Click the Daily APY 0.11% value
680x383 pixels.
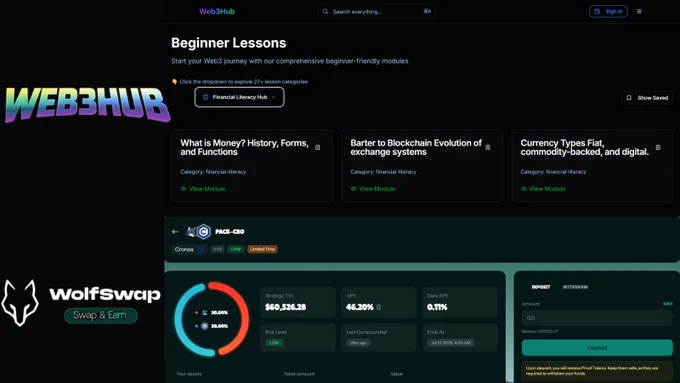tap(437, 307)
